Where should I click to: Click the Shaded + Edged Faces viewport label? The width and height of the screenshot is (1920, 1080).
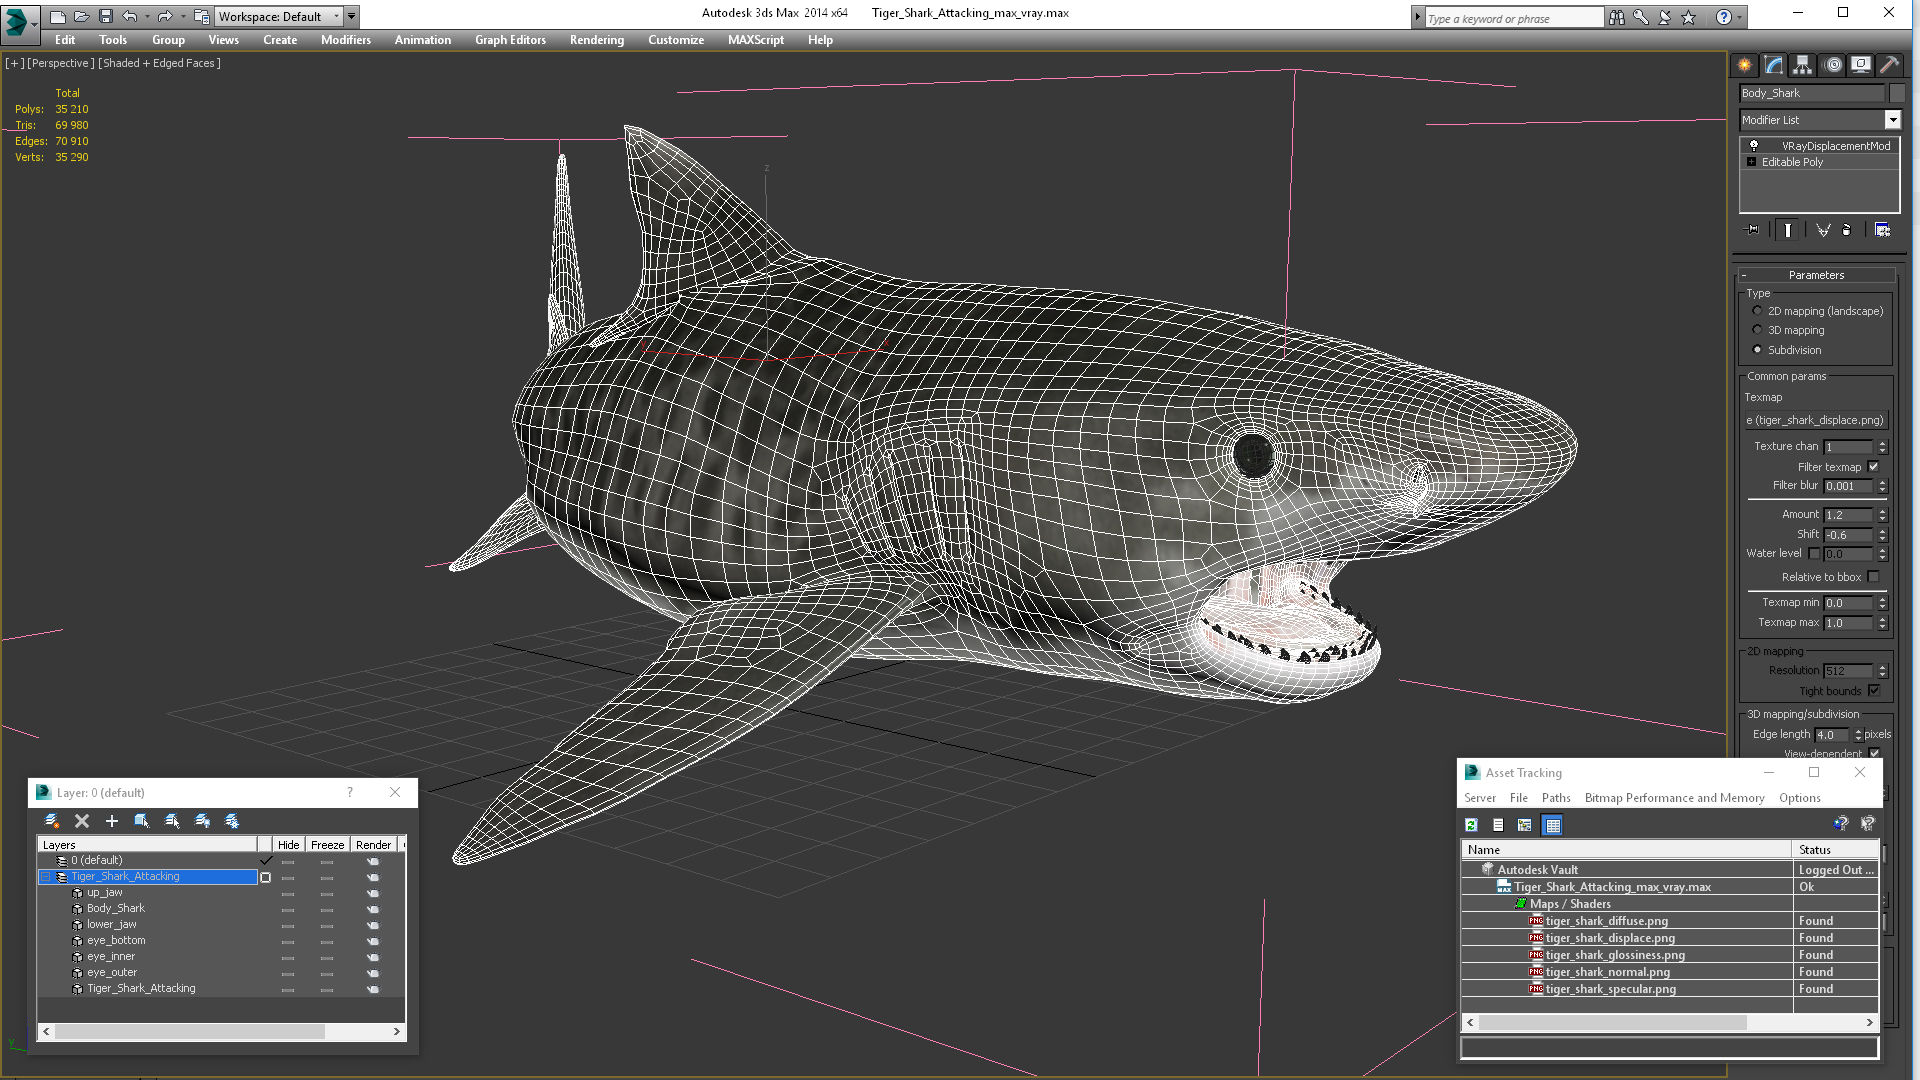click(x=159, y=63)
